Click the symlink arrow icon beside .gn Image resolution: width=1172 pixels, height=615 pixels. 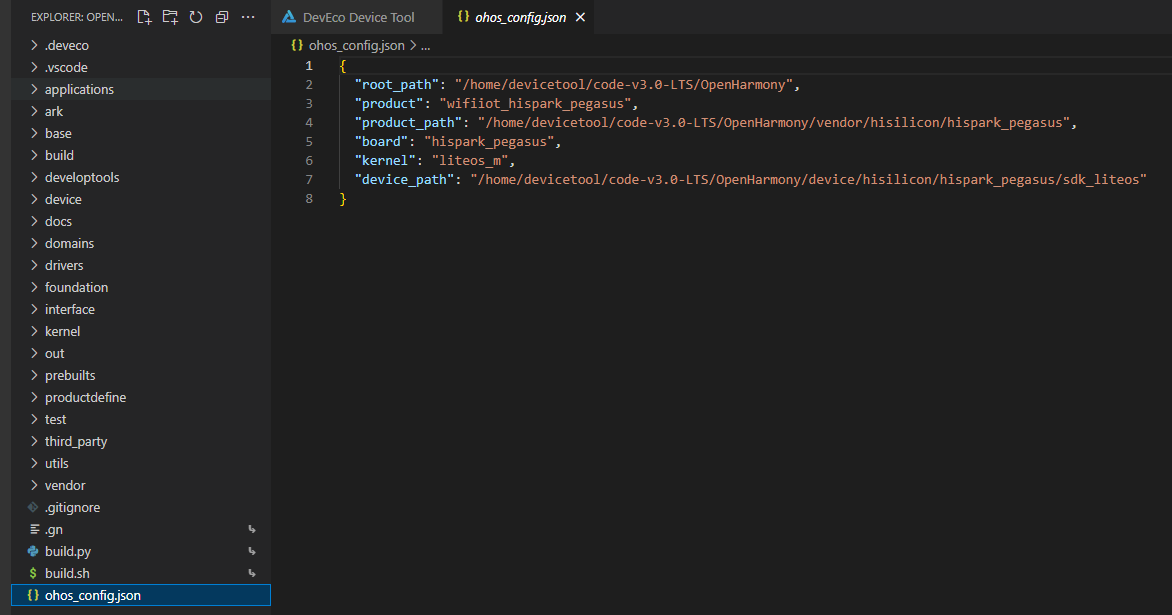252,530
